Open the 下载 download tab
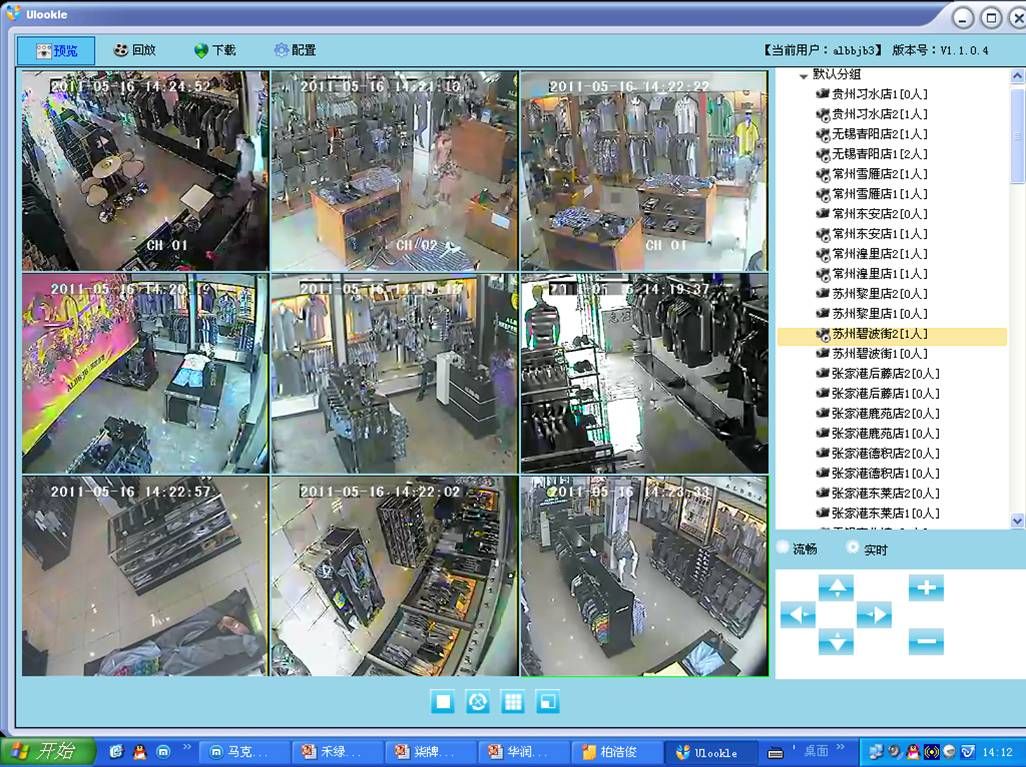The height and width of the screenshot is (767, 1026). (214, 50)
